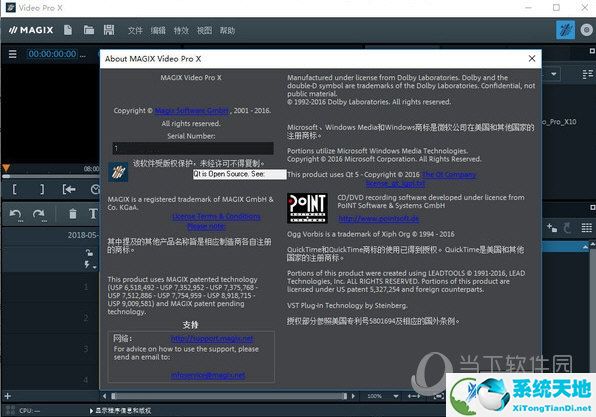Screen dimensions: 596x417
Task: Open the hamburger menu beside the timecode
Action: [x=13, y=54]
